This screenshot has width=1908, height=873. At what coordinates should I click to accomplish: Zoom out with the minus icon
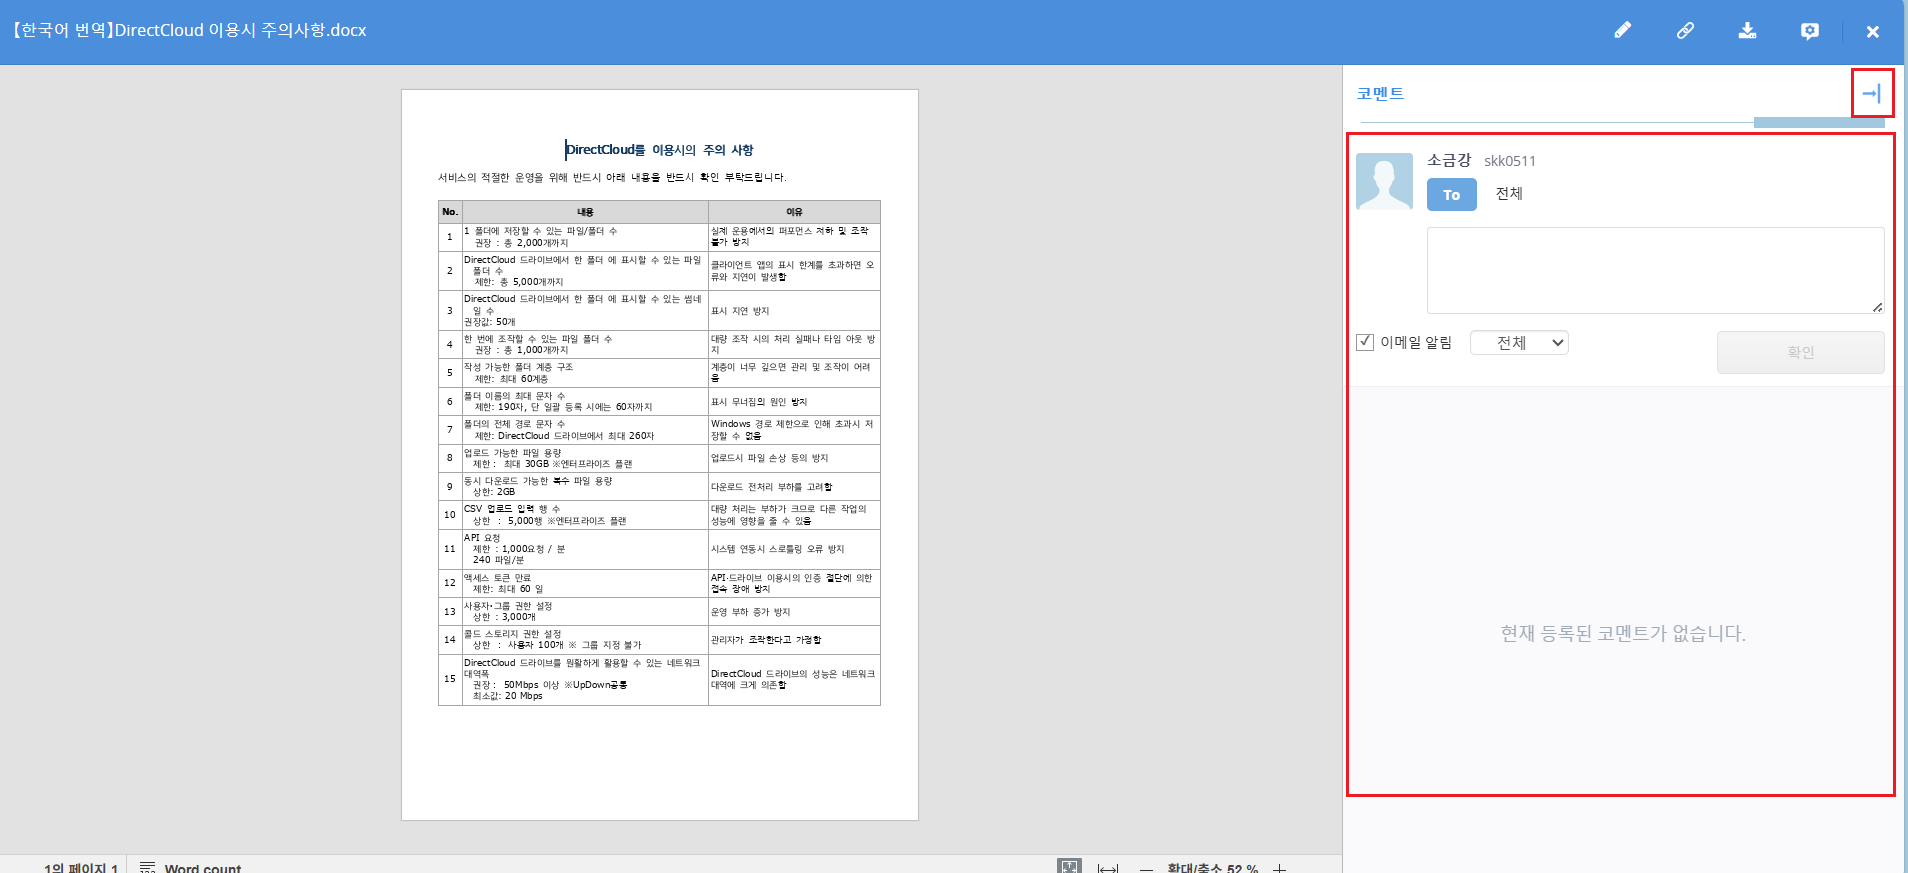1146,867
